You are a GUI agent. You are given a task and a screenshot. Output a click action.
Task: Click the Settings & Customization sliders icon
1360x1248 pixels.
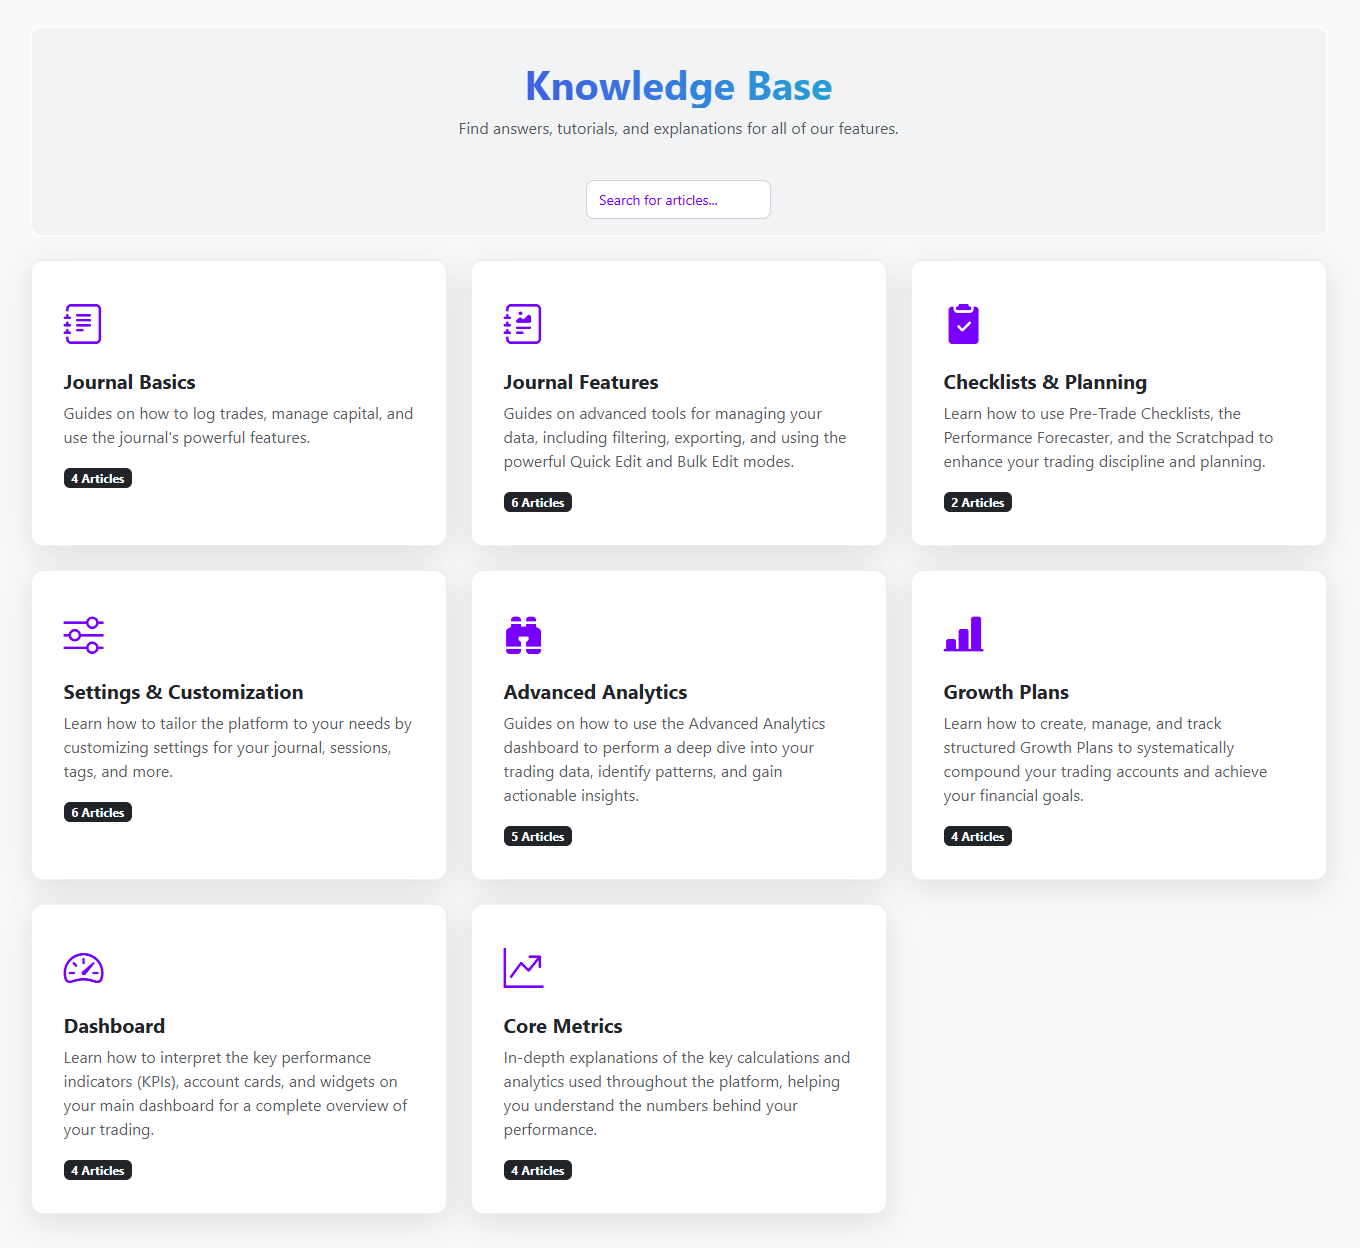tap(83, 635)
